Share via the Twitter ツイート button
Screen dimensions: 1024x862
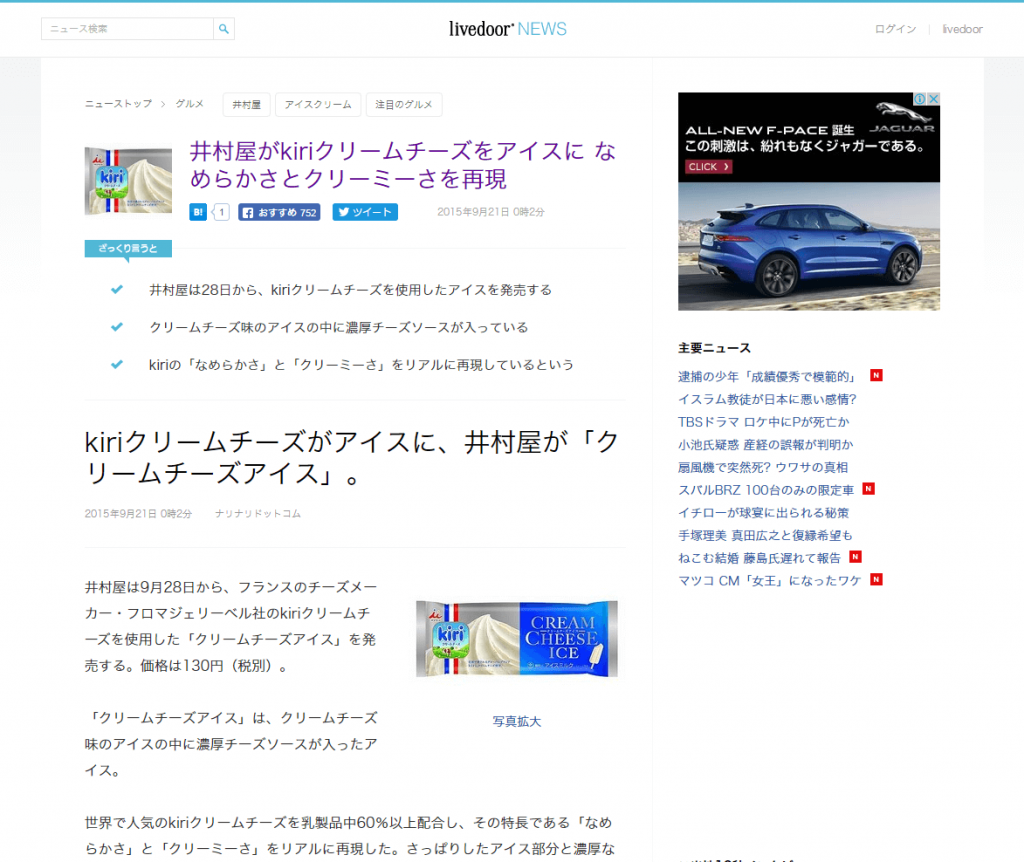pyautogui.click(x=365, y=212)
